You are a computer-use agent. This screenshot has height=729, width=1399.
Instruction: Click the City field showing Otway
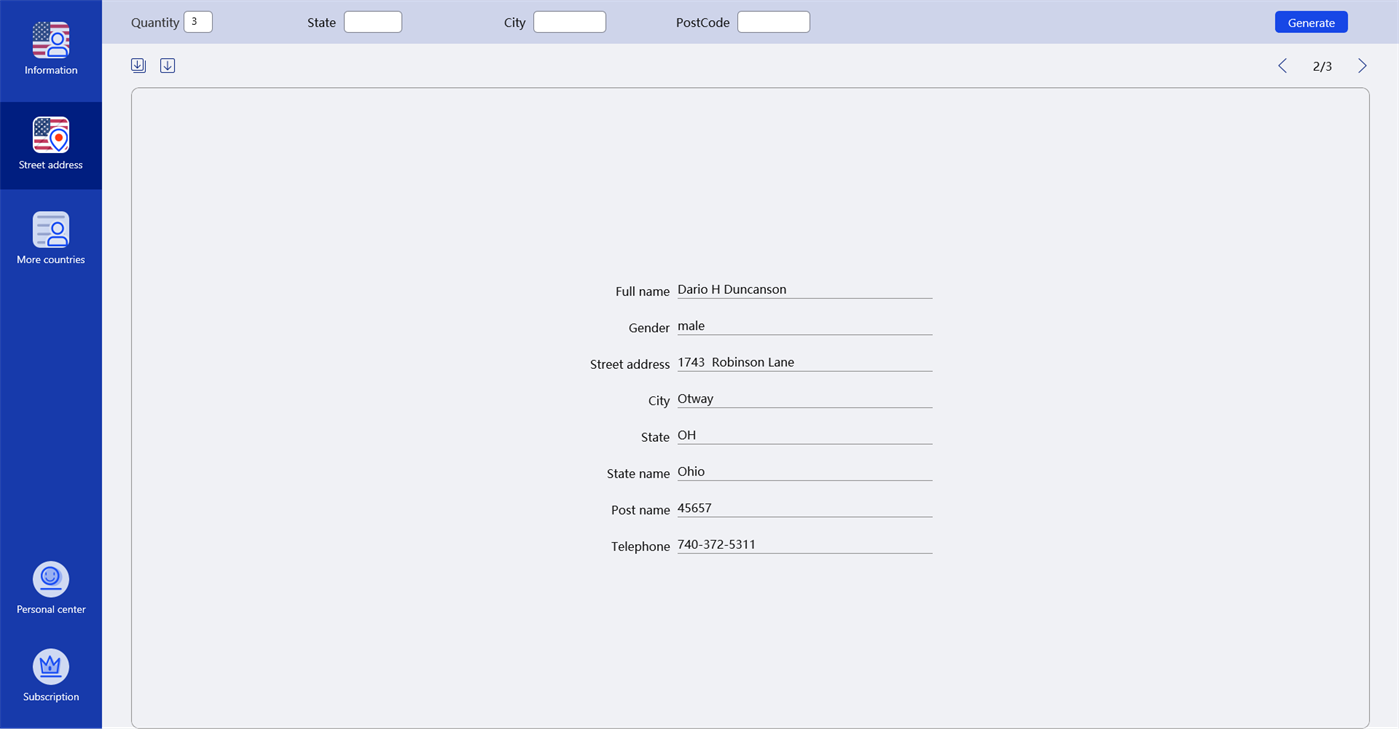pos(805,399)
